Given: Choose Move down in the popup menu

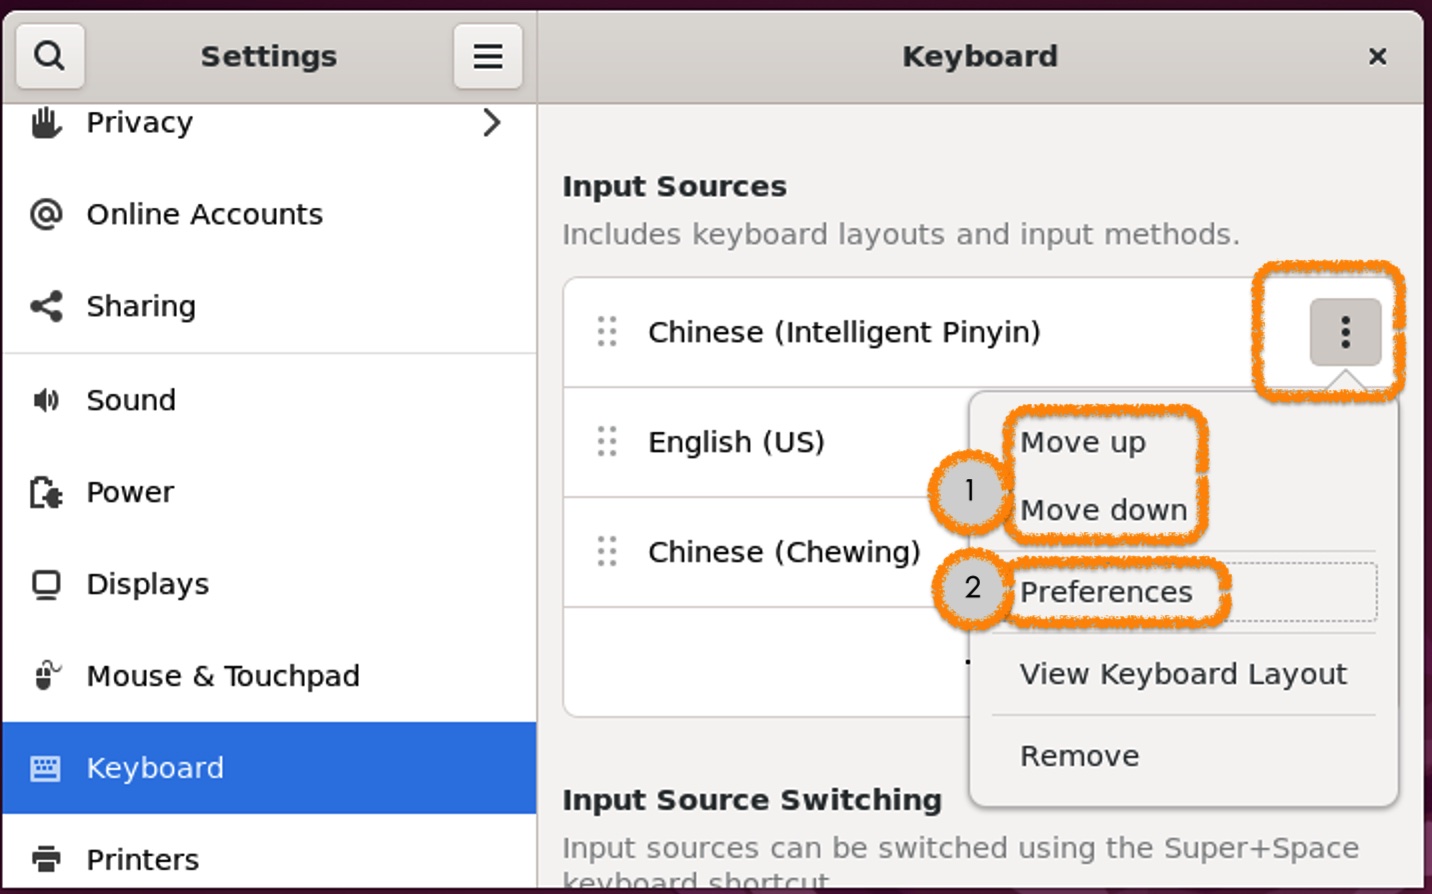Looking at the screenshot, I should pyautogui.click(x=1103, y=510).
